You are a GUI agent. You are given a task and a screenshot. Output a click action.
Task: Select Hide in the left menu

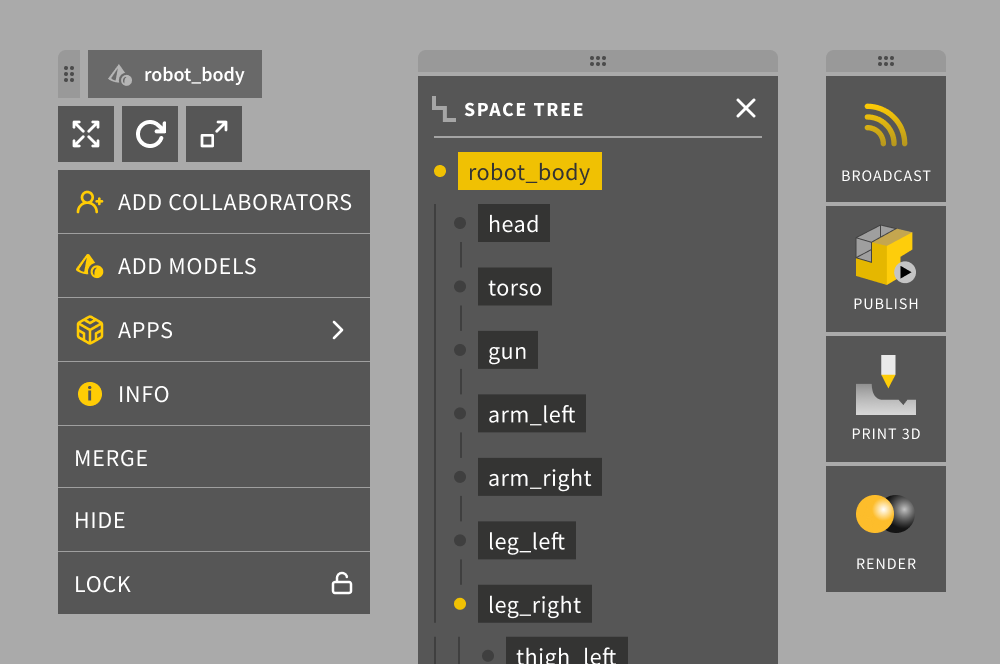(214, 520)
